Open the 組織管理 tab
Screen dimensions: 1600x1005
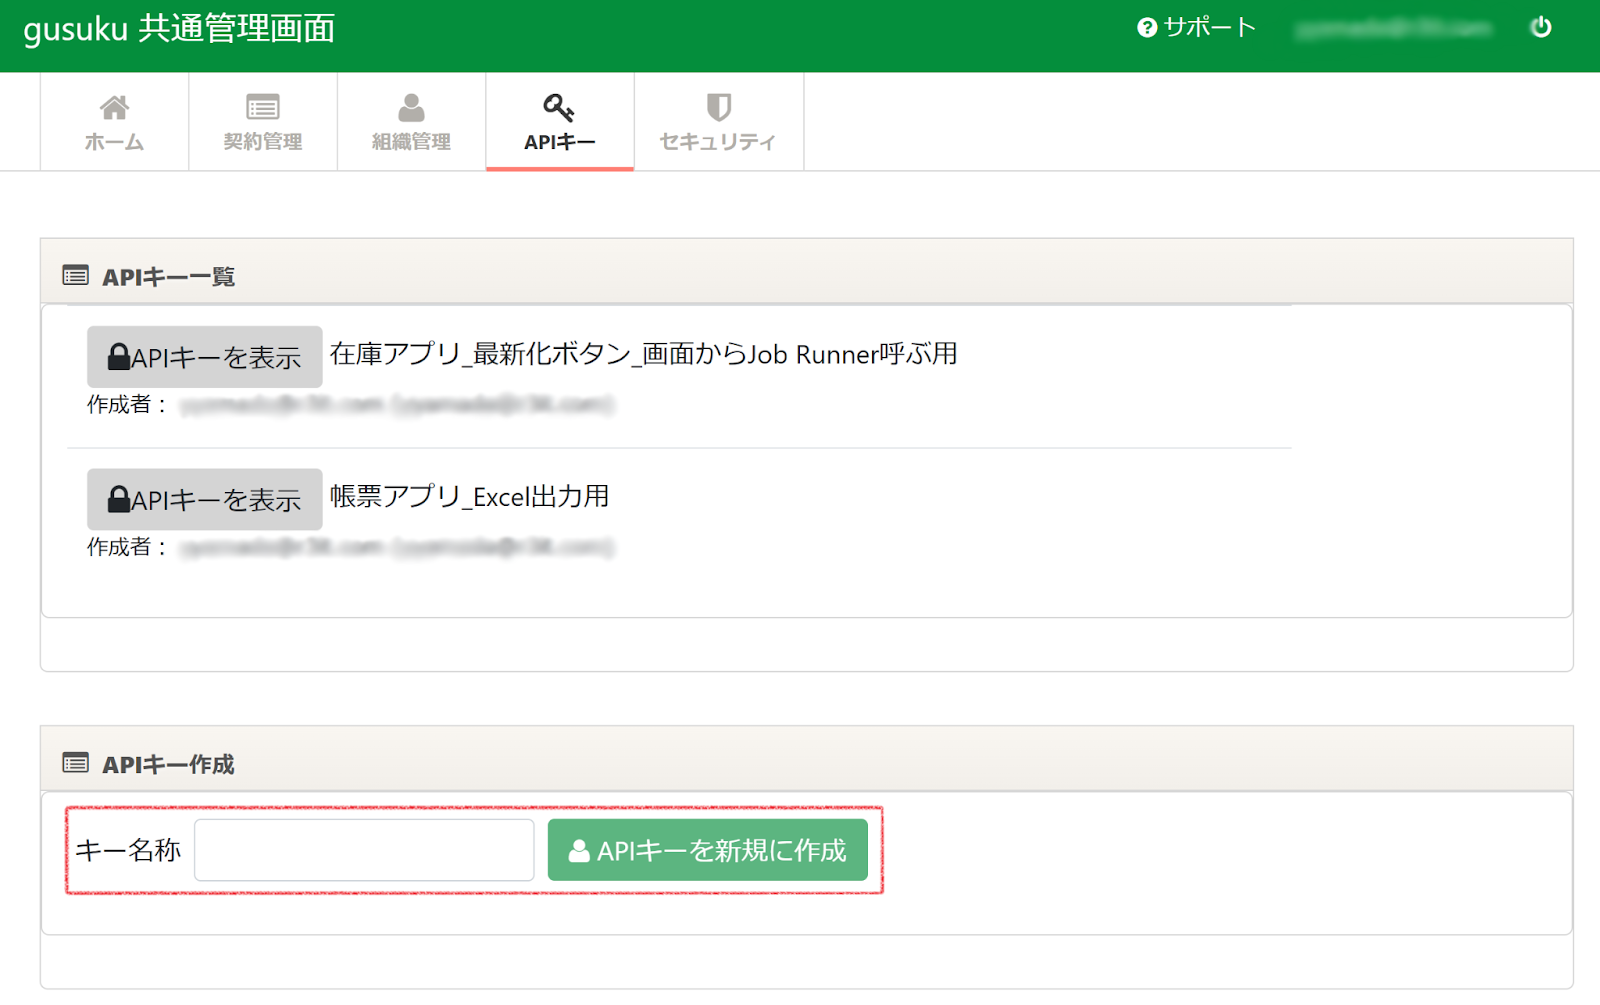(411, 122)
